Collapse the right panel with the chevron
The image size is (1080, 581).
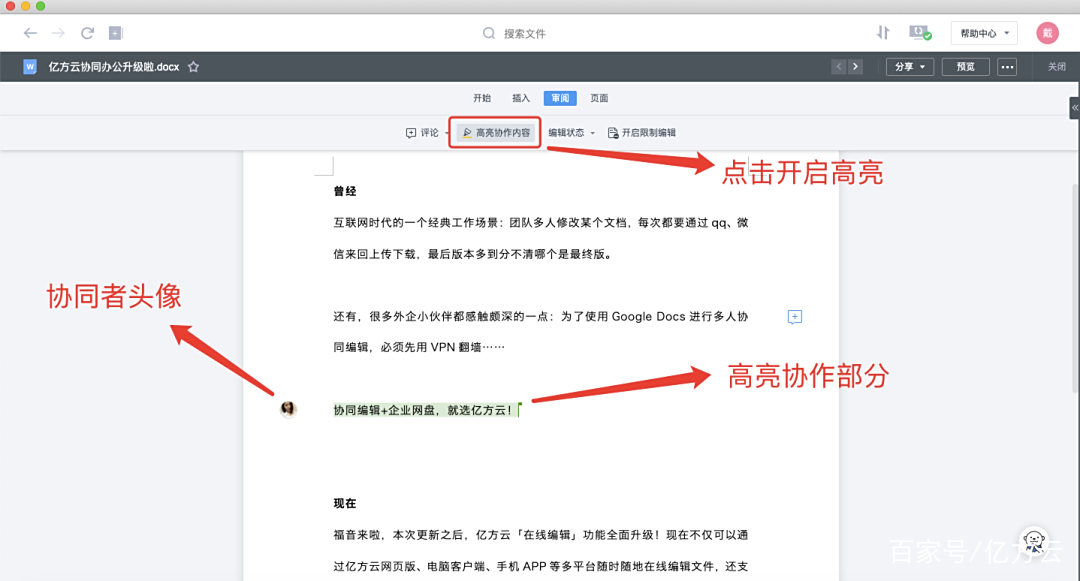tap(1073, 107)
